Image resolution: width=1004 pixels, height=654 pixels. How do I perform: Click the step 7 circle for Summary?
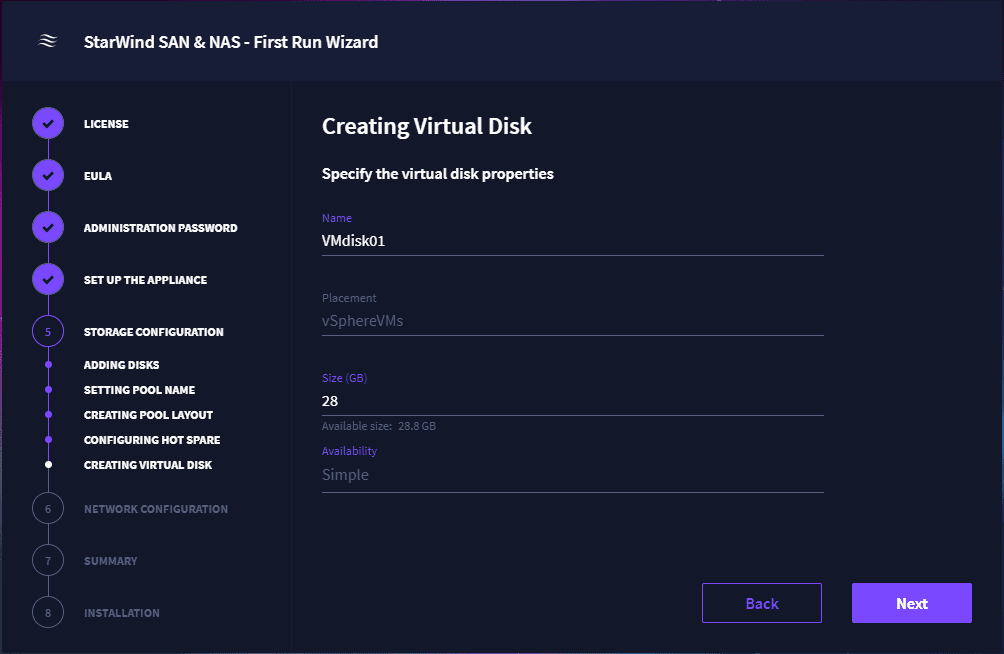point(47,560)
